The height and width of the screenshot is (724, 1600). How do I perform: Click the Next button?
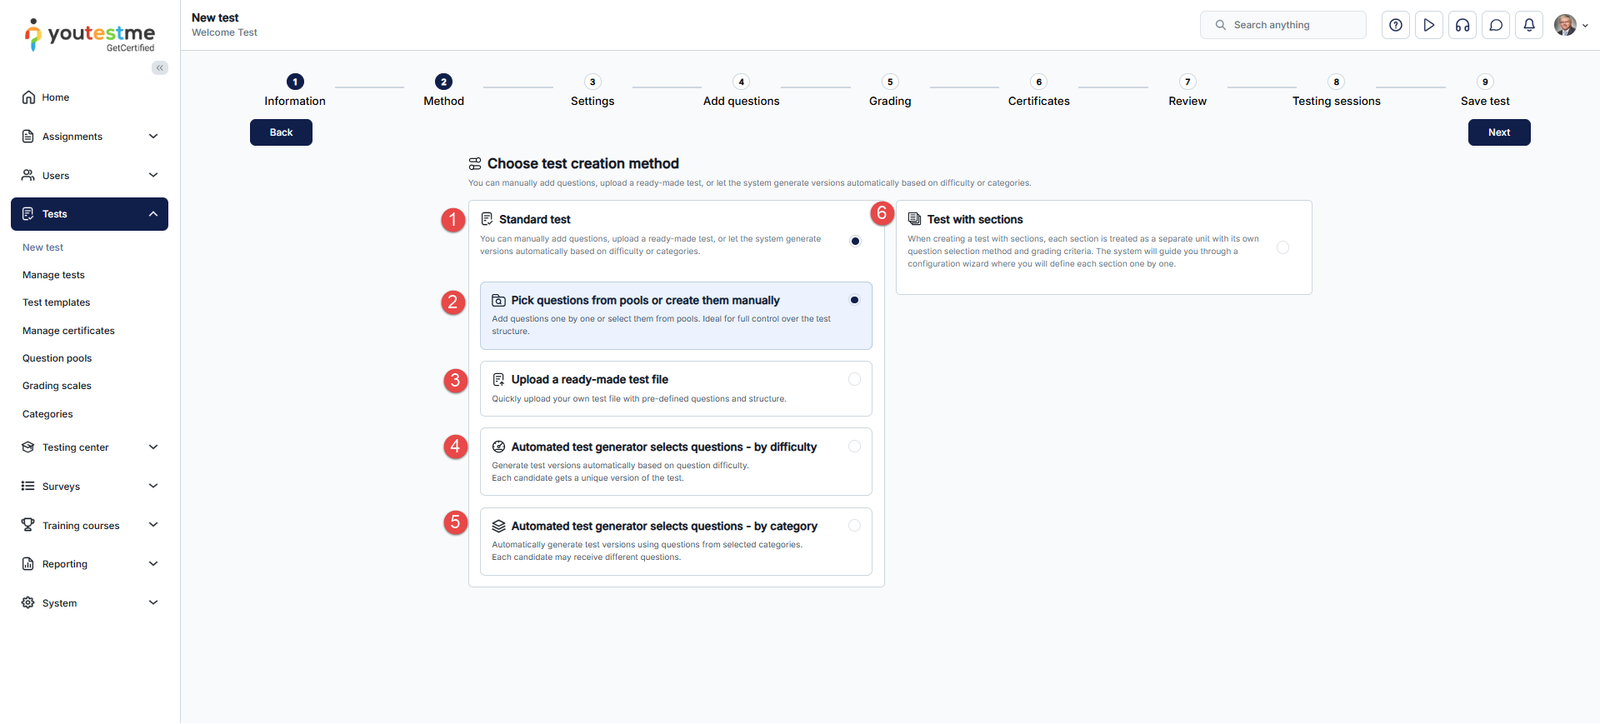click(x=1498, y=132)
